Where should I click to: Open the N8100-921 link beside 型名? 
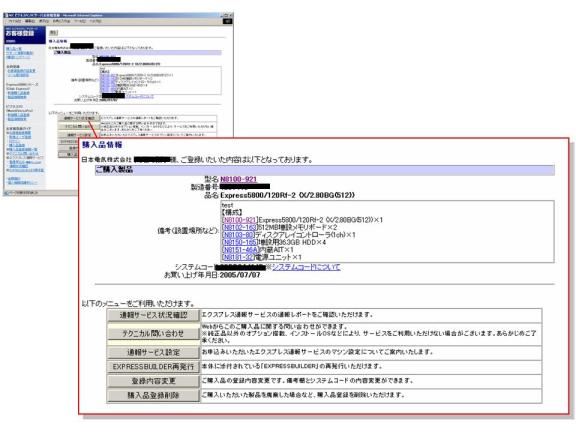[x=238, y=179]
